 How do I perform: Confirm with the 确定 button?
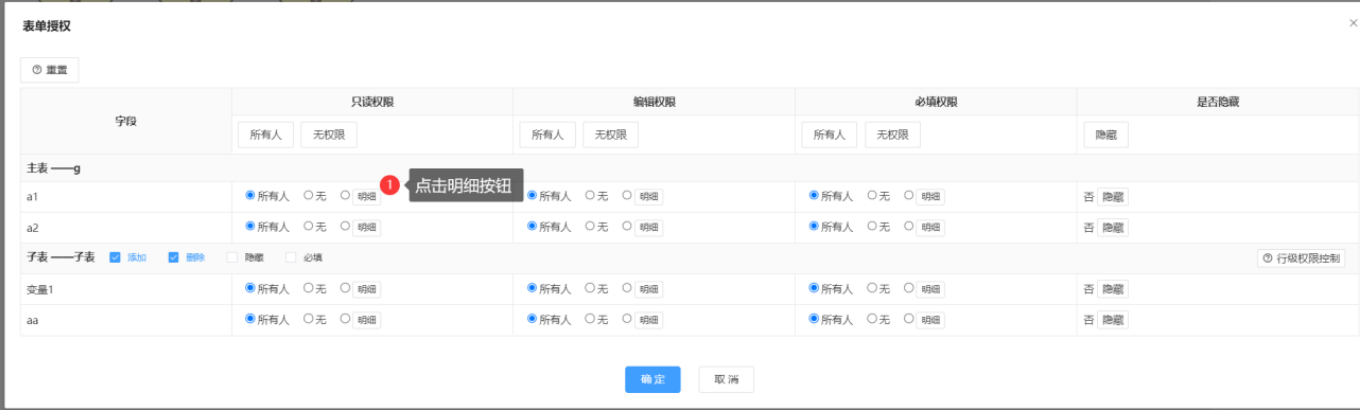[x=653, y=380]
